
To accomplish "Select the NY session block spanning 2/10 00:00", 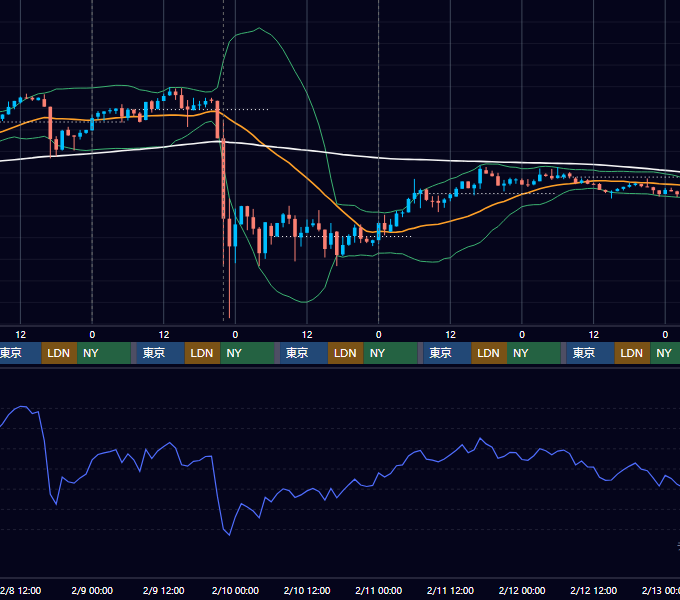I will click(x=247, y=353).
